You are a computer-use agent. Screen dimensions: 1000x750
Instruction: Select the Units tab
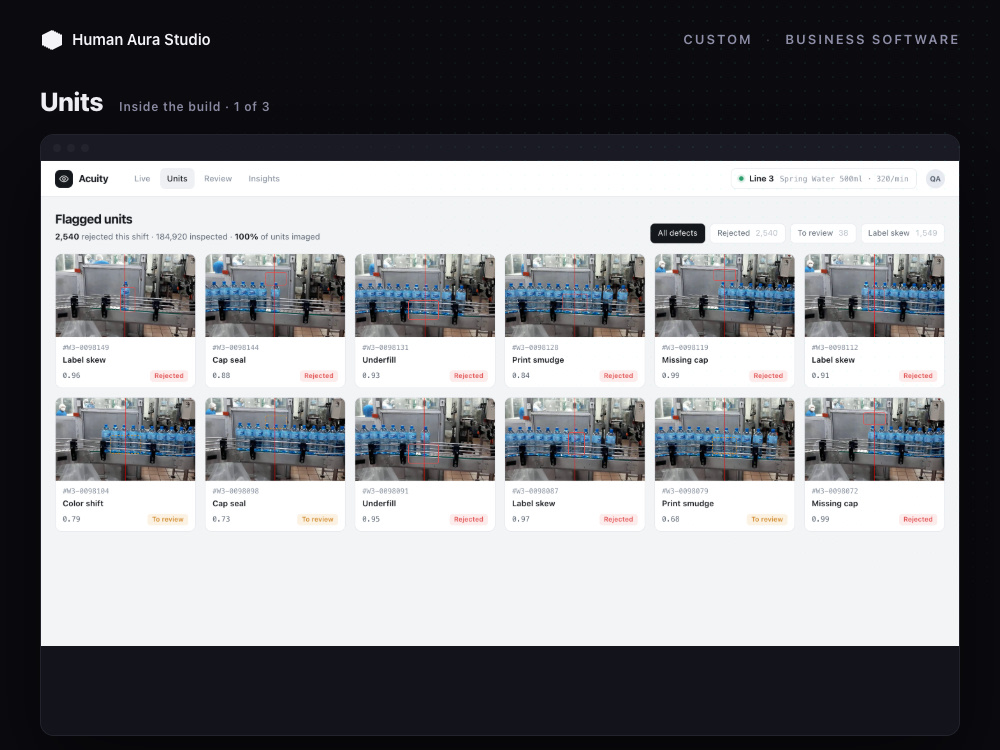pos(177,179)
